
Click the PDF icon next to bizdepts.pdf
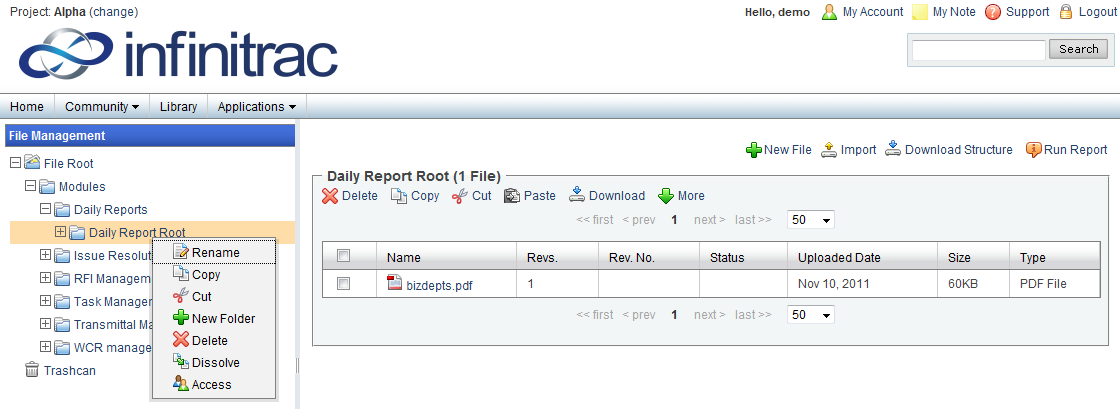pos(394,283)
